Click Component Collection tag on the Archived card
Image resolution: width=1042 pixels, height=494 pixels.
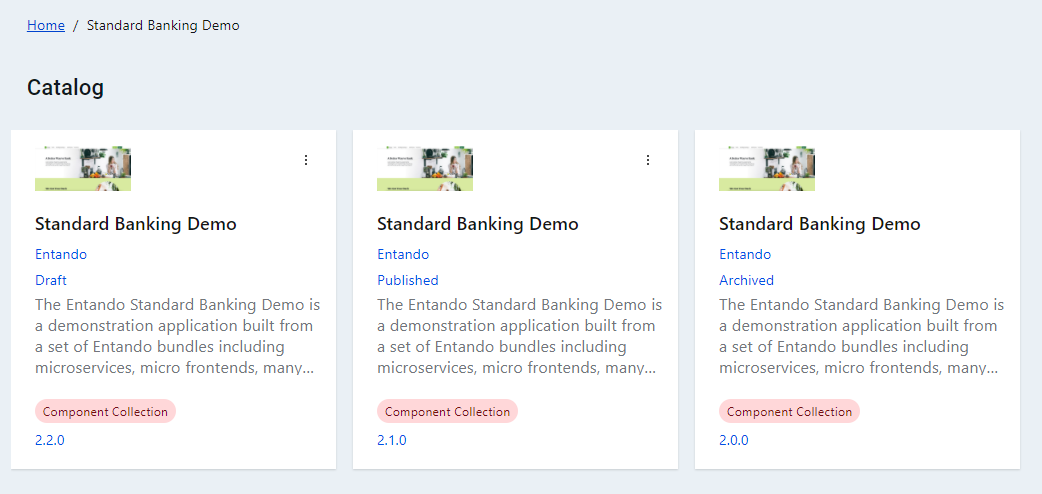[x=789, y=412]
